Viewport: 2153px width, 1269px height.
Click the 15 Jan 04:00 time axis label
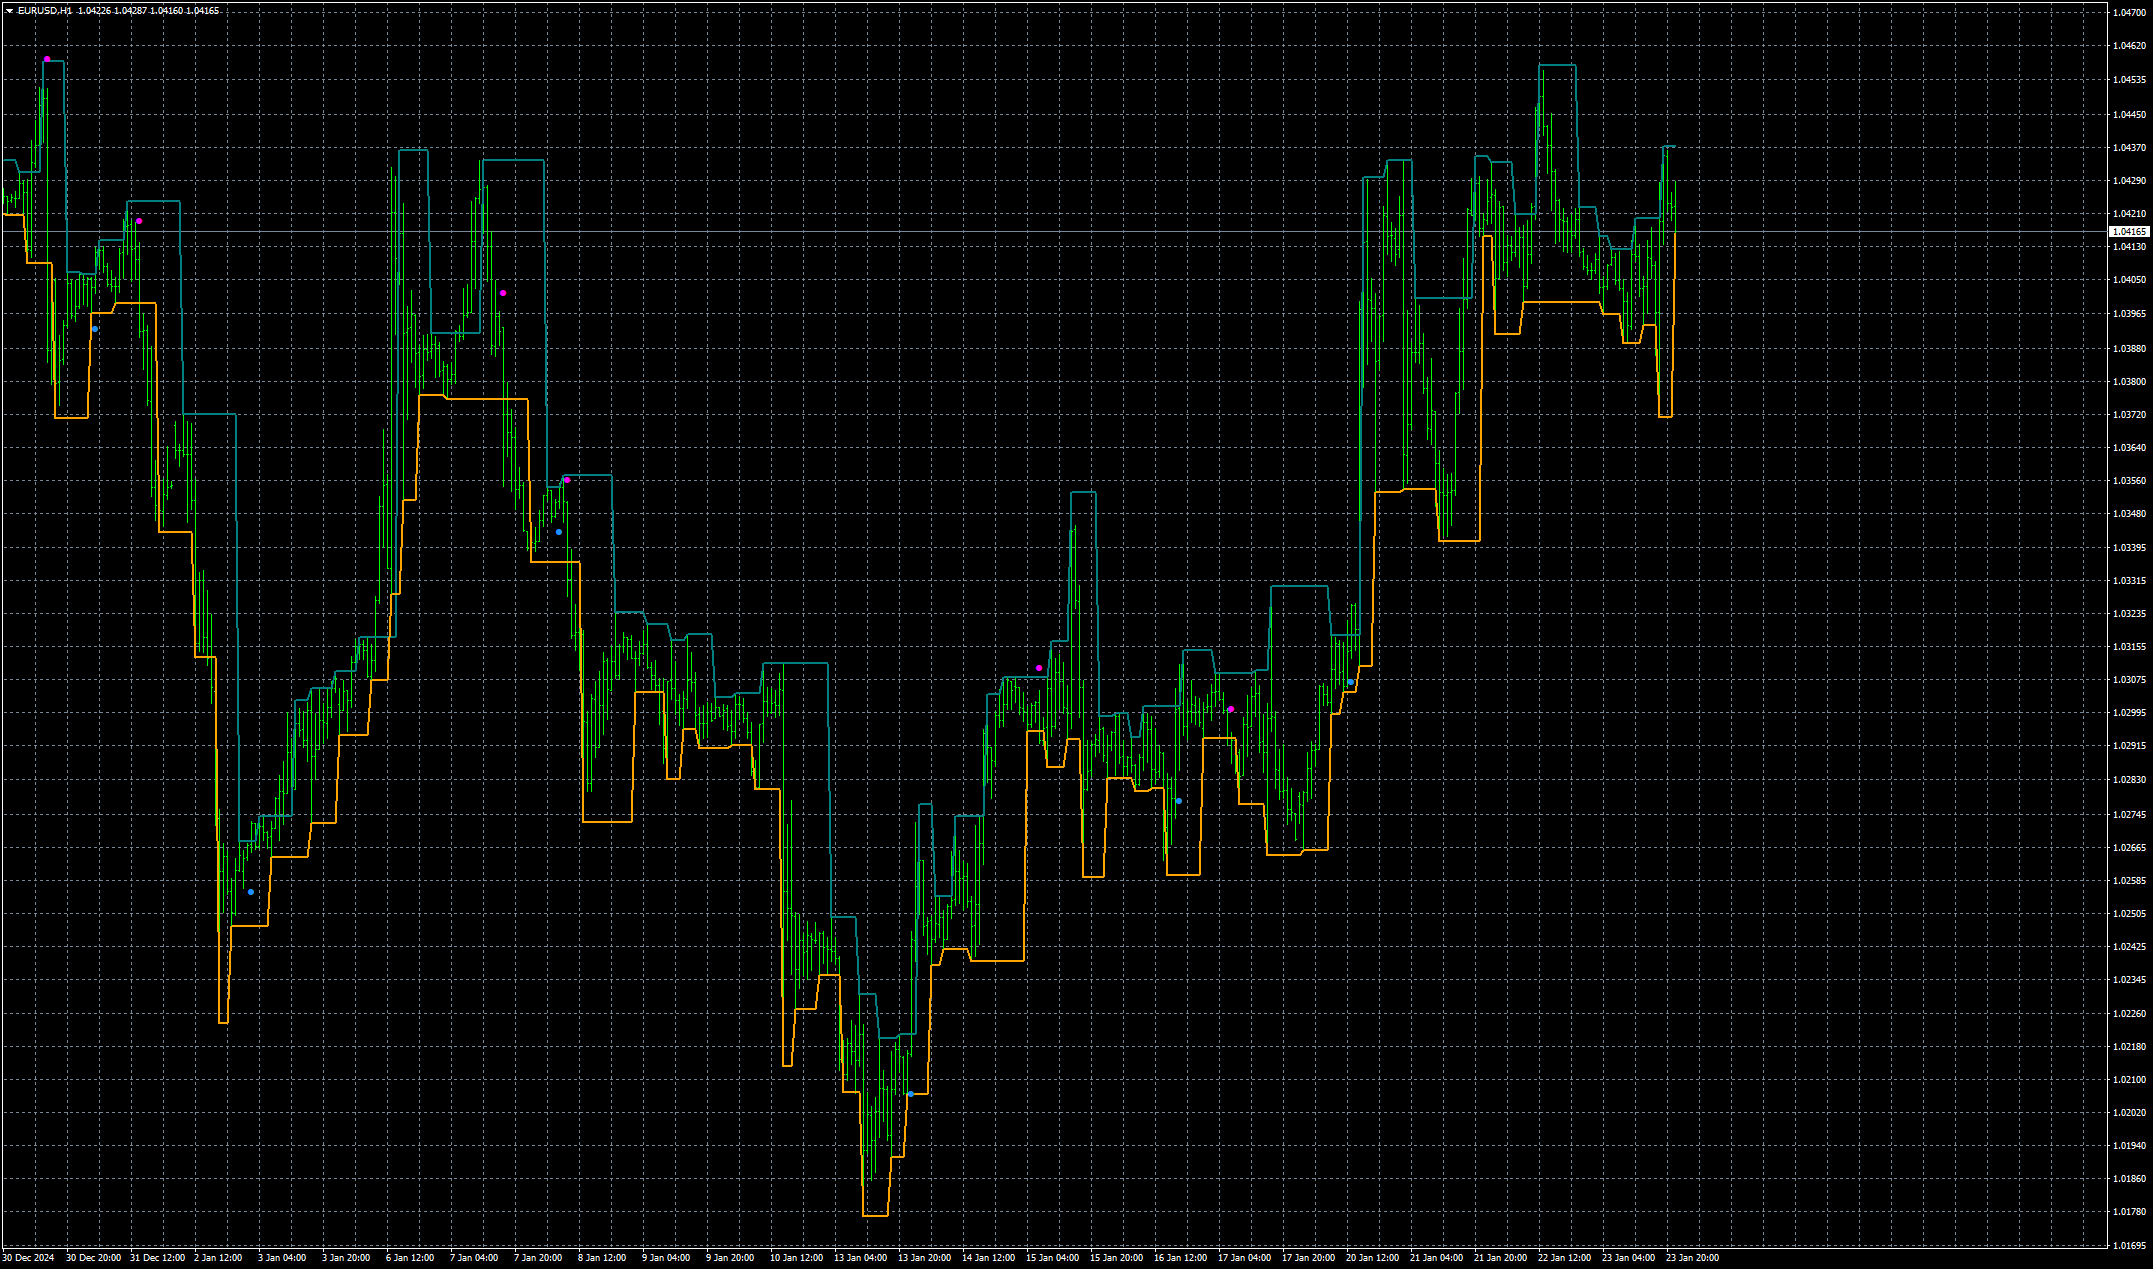(1053, 1258)
